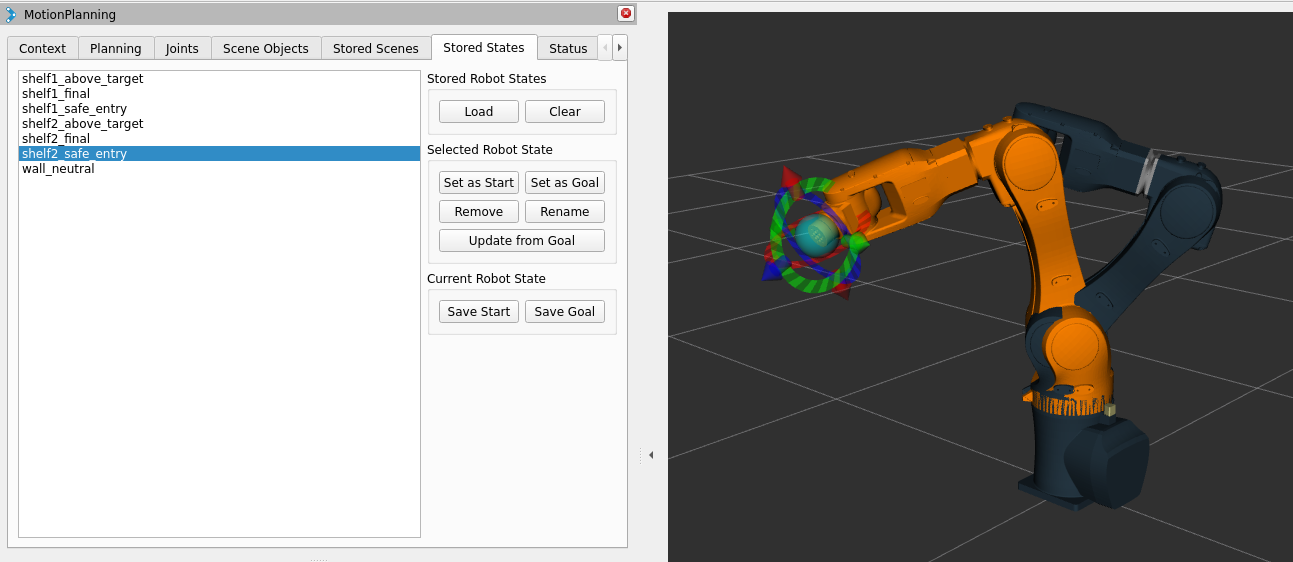The width and height of the screenshot is (1293, 562).
Task: Click the teal interactive marker sphere
Action: click(817, 236)
